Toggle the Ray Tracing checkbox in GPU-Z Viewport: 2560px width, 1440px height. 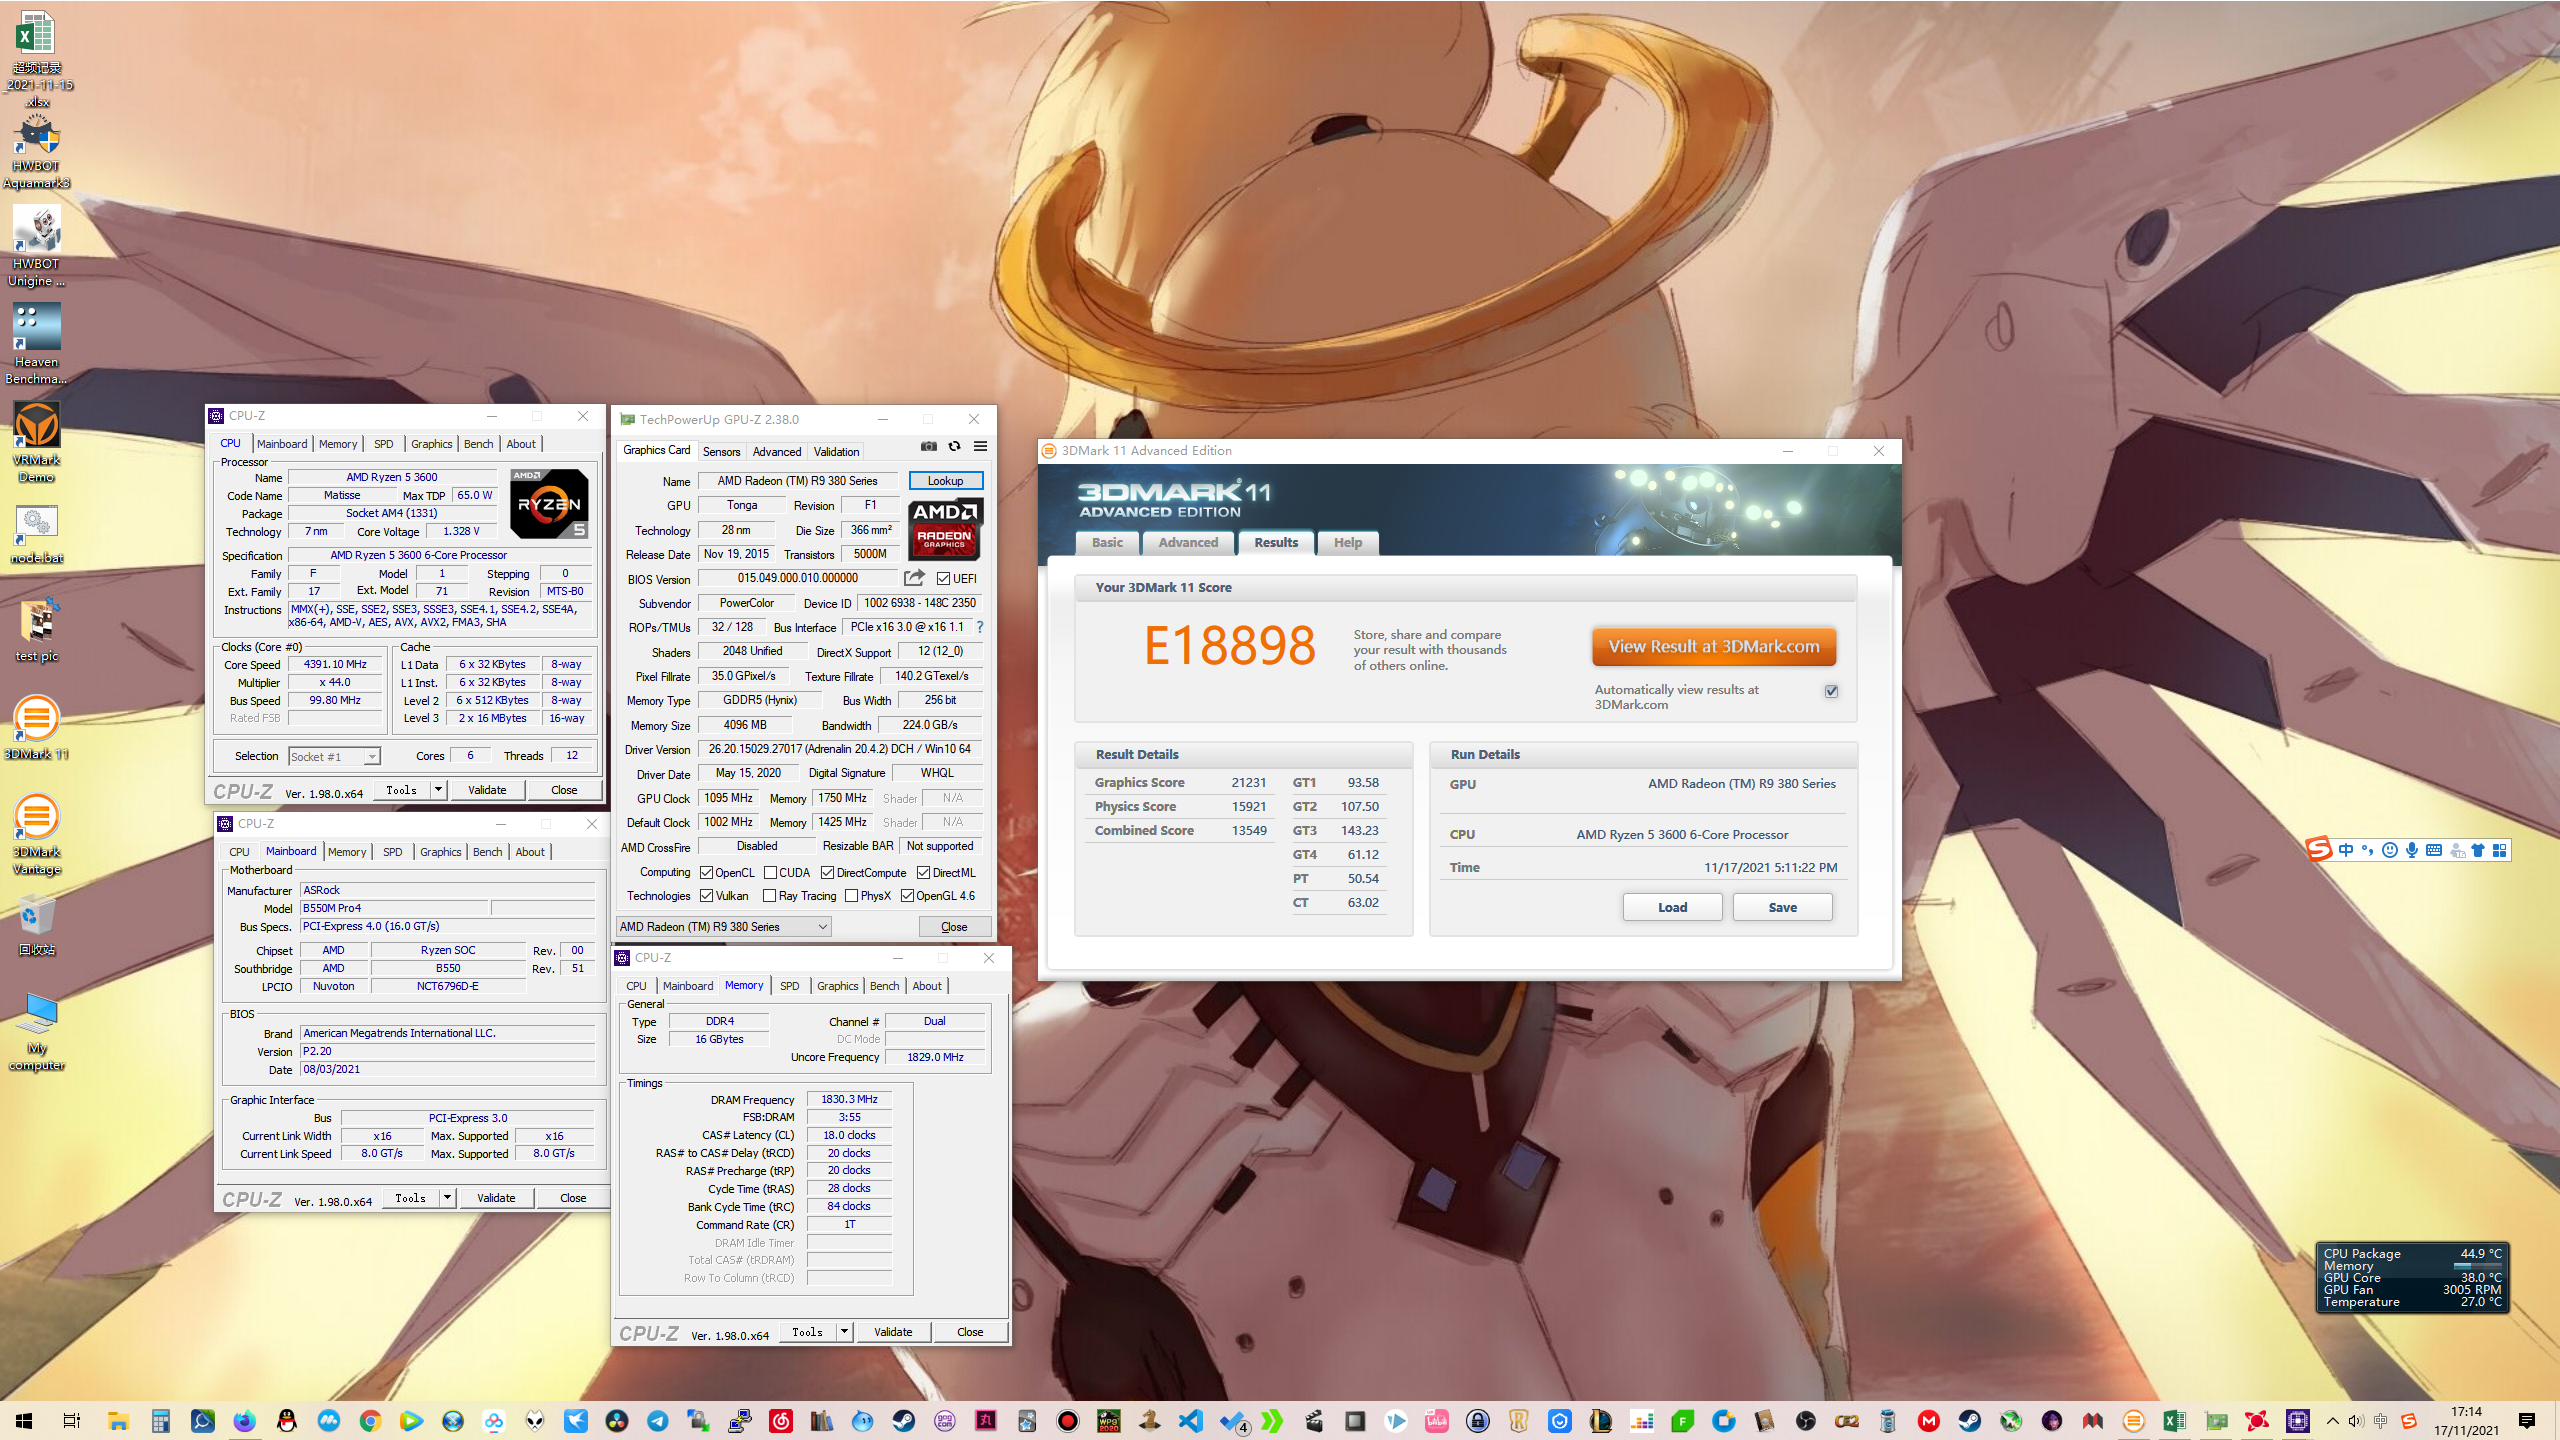(x=769, y=895)
